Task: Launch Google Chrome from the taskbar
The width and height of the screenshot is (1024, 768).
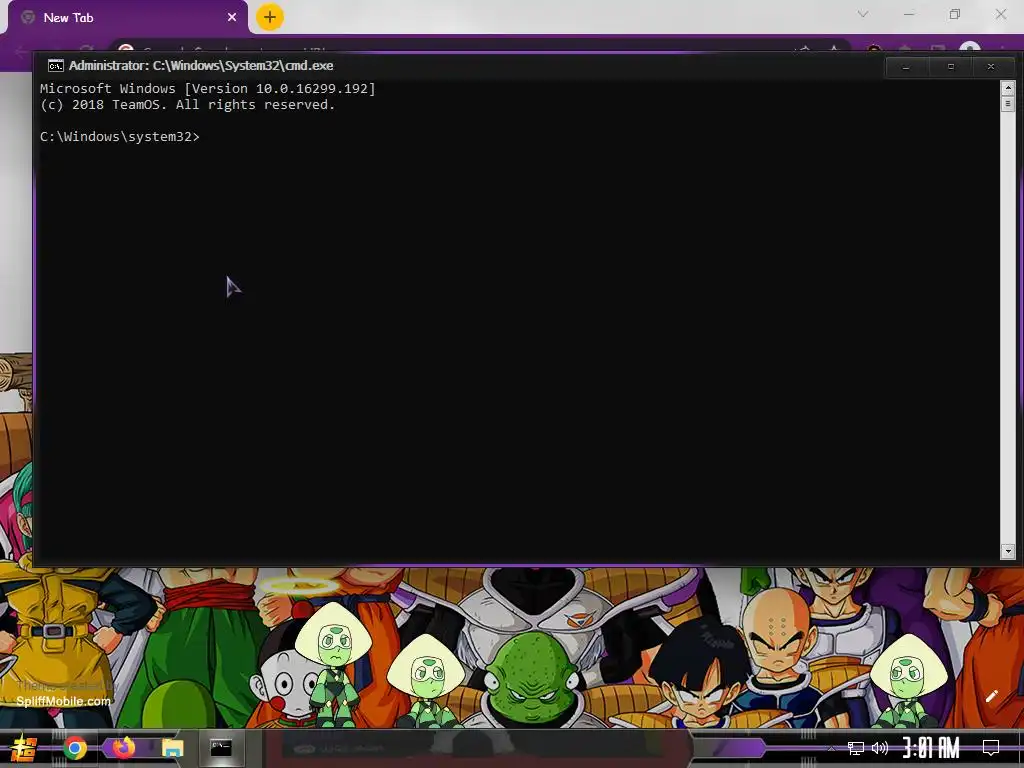Action: tap(75, 748)
